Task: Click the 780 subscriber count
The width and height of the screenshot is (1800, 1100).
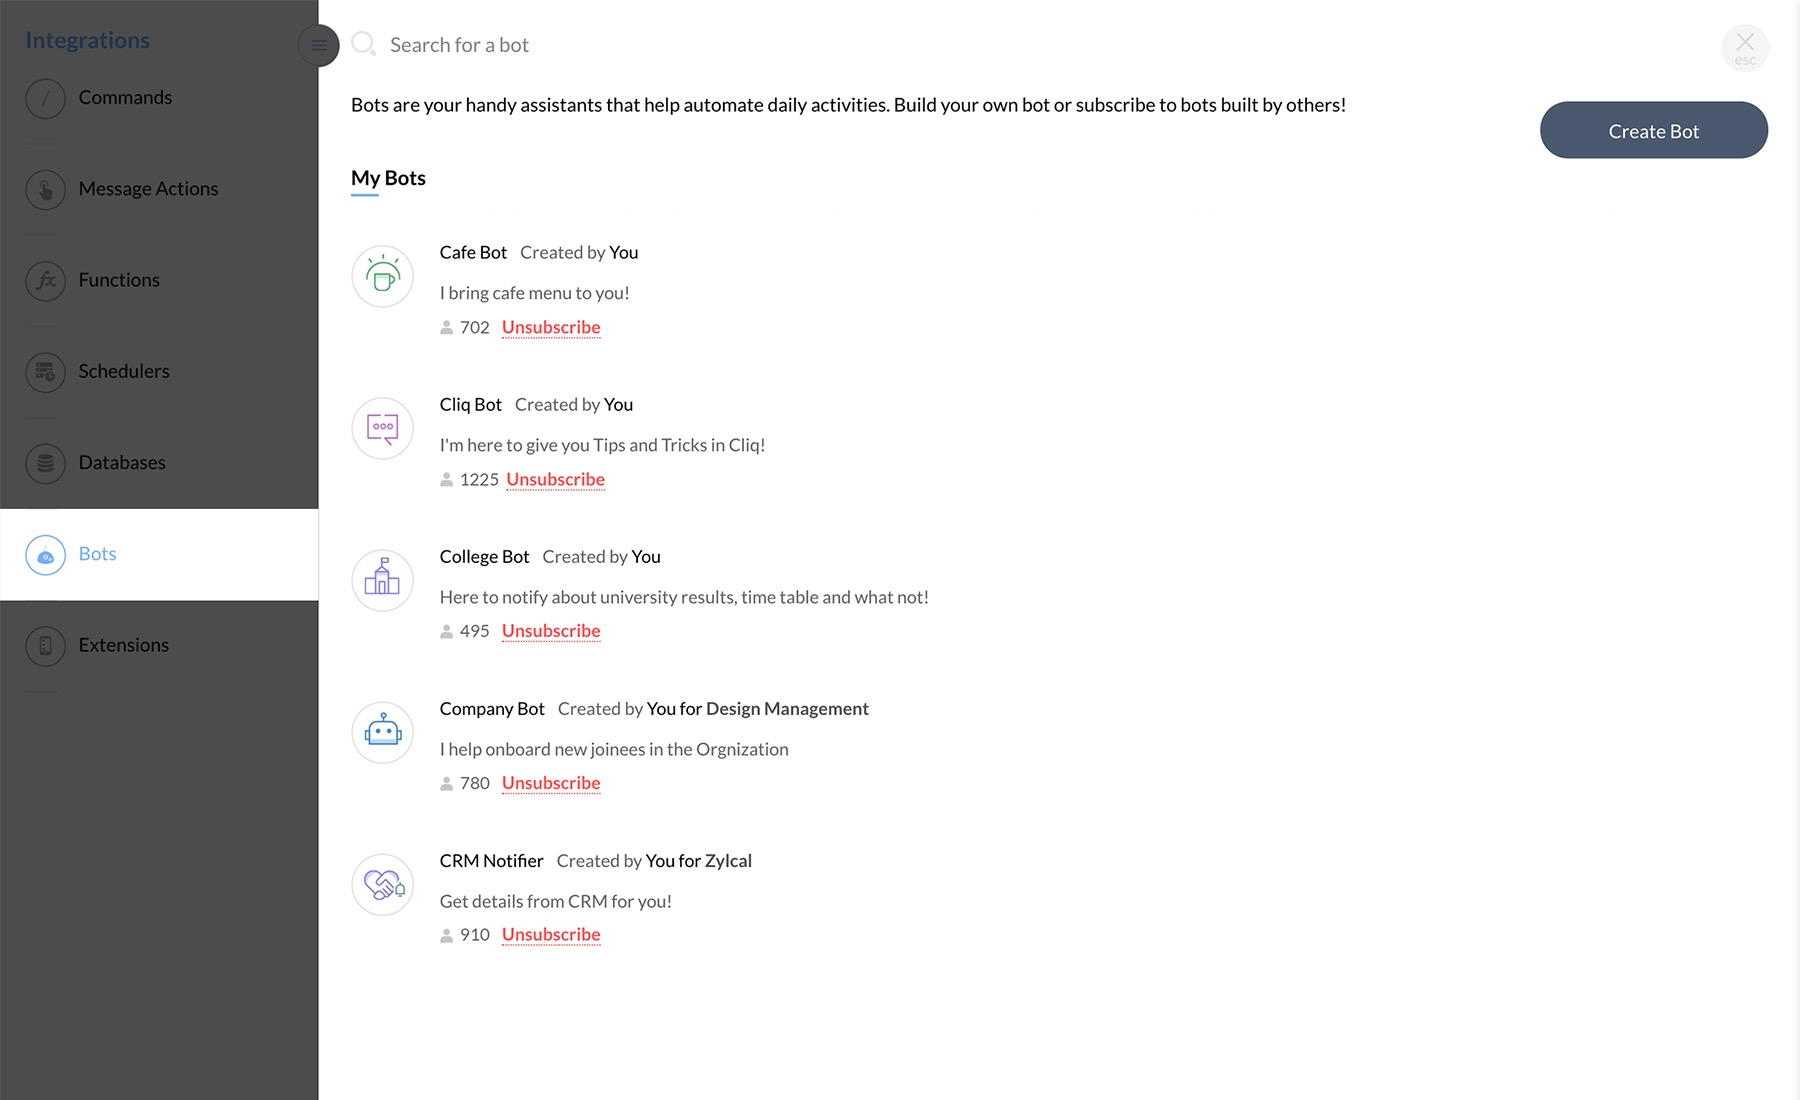Action: [x=474, y=784]
